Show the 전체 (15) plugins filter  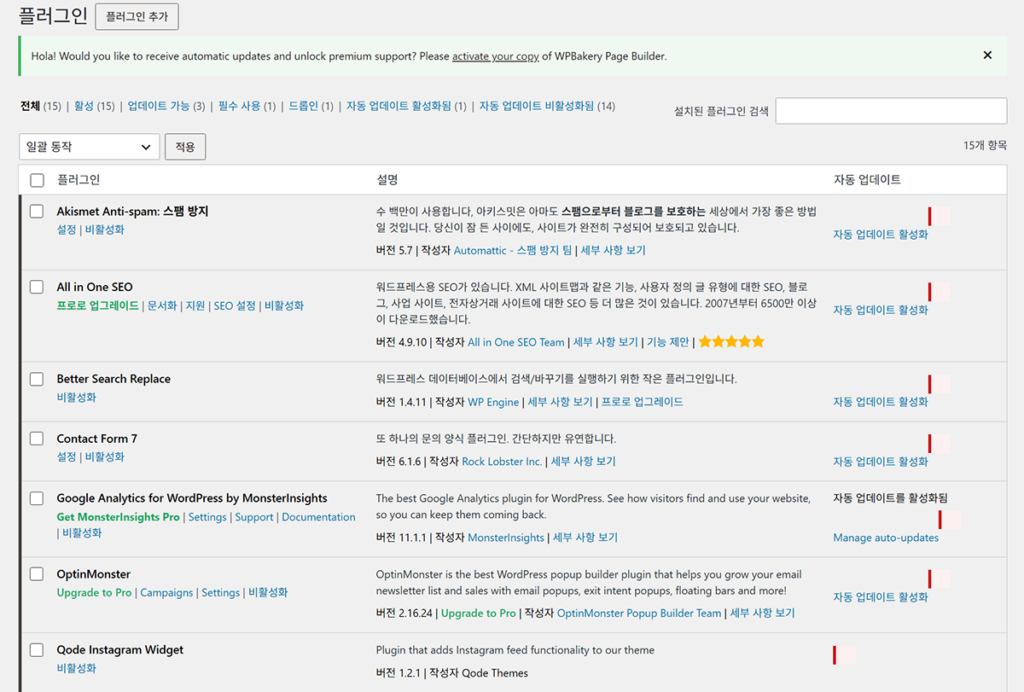click(40, 106)
